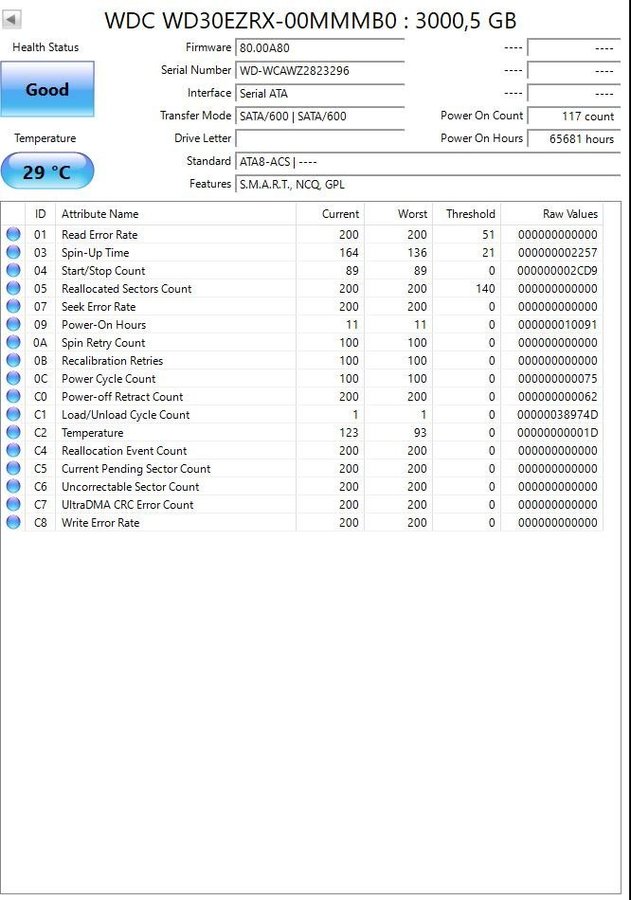Select the Power Cycle Count attribute name
631x900 pixels.
109,379
